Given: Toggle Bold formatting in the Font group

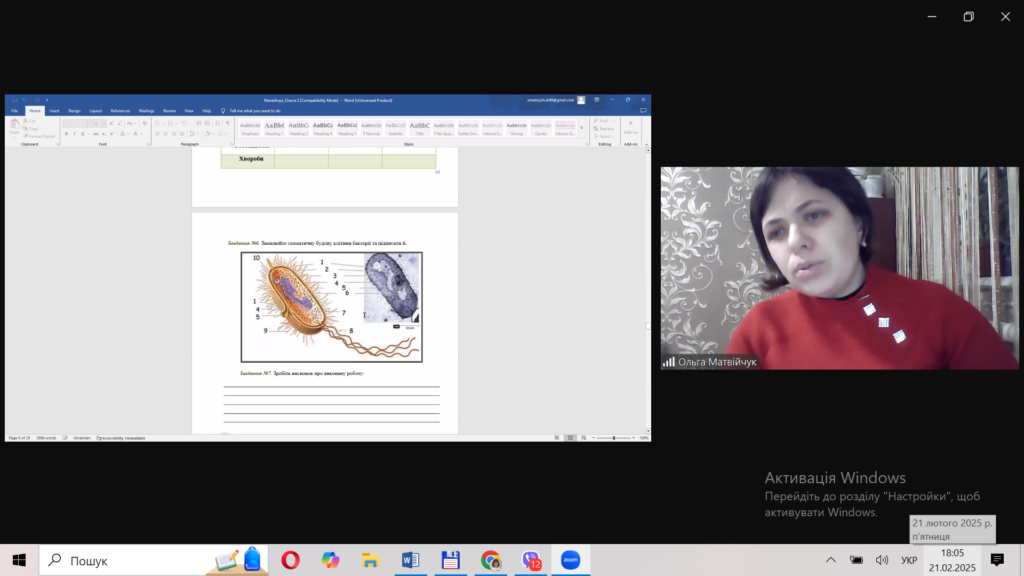Looking at the screenshot, I should click(67, 134).
